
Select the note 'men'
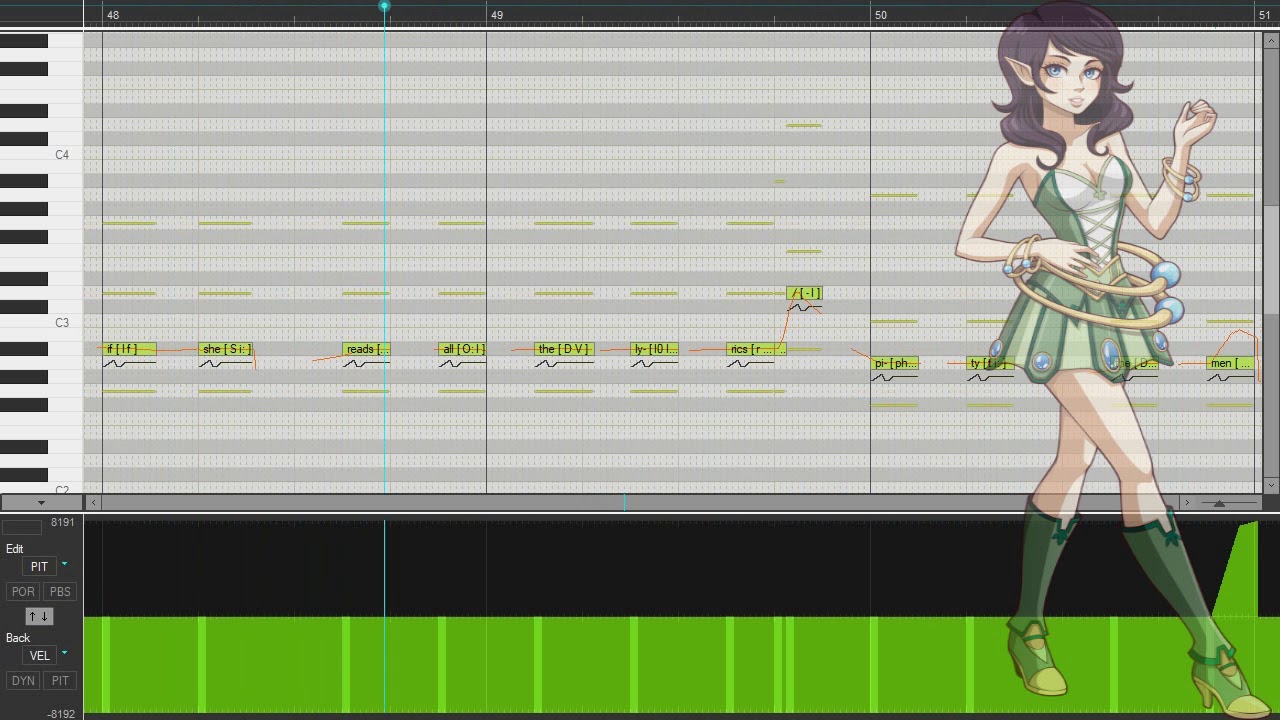click(x=1230, y=363)
